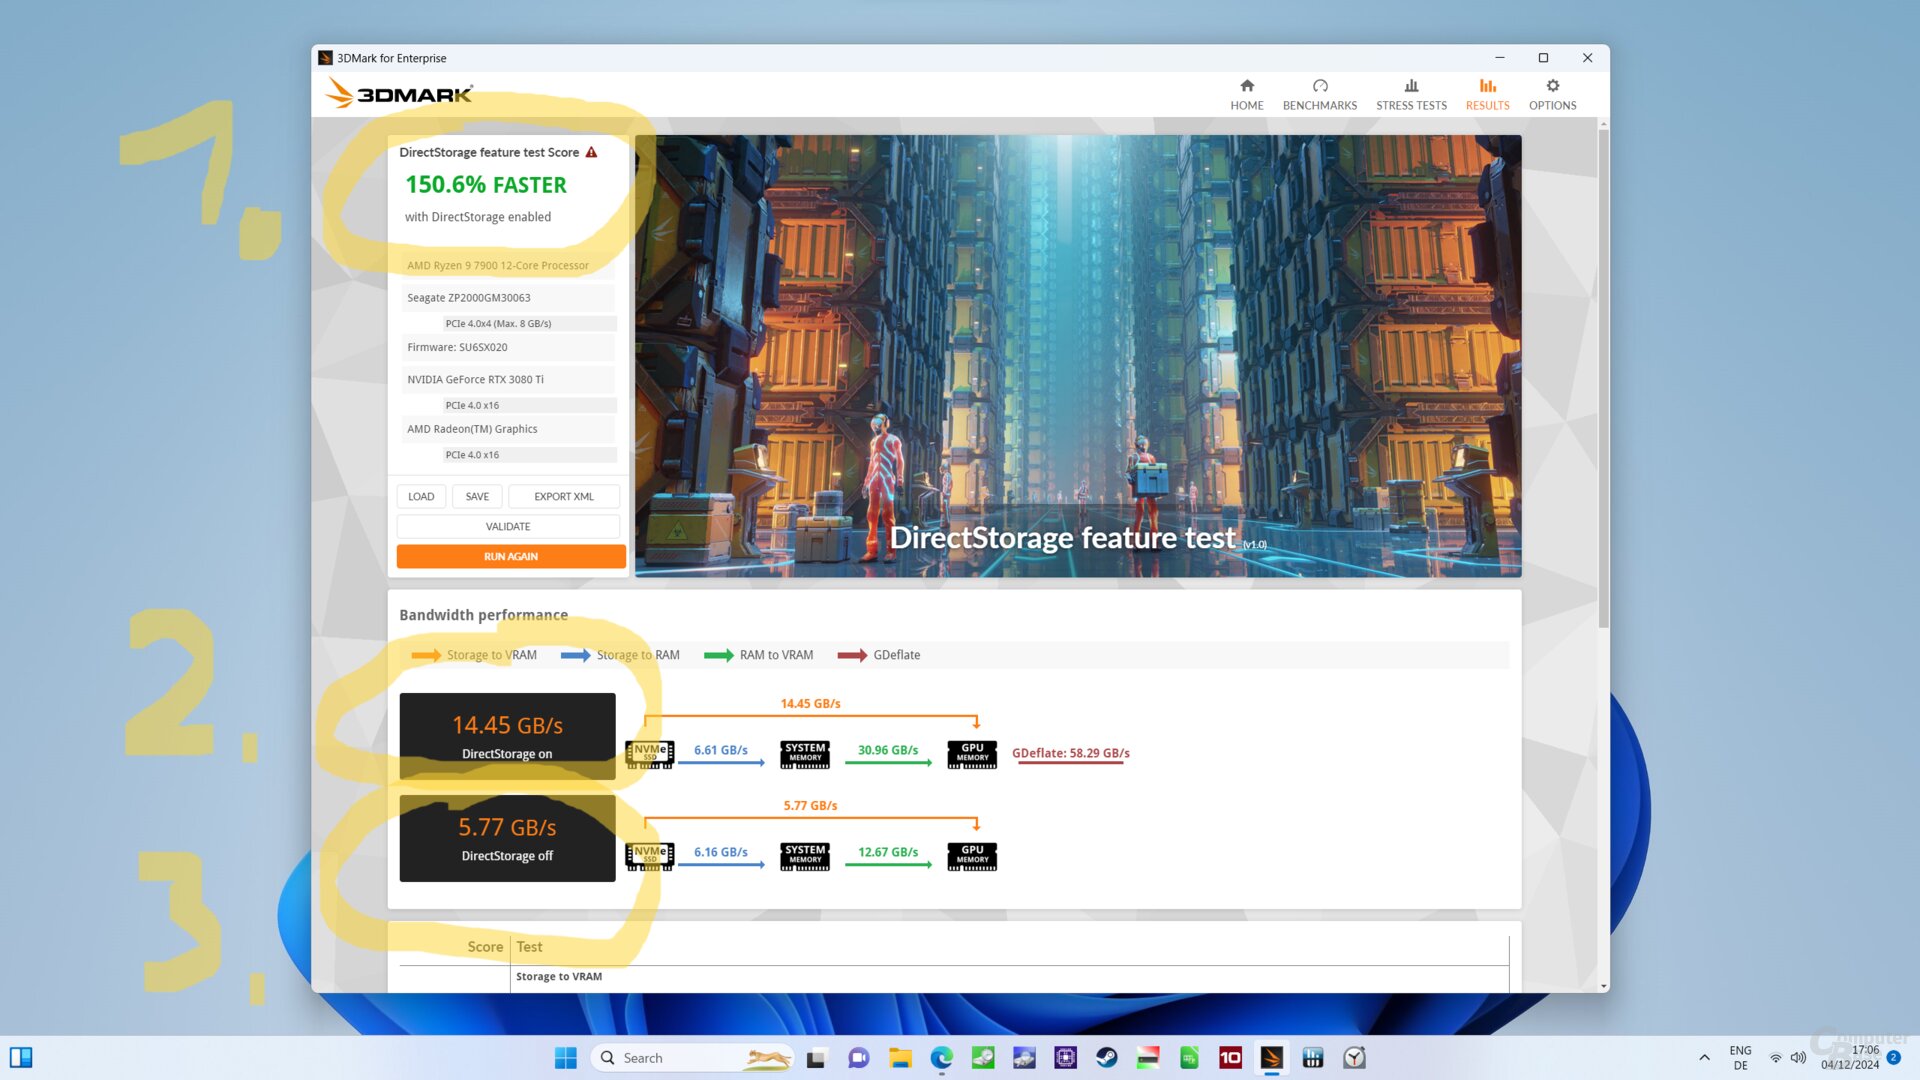Click the '12.67 GB/s' value

[x=888, y=852]
